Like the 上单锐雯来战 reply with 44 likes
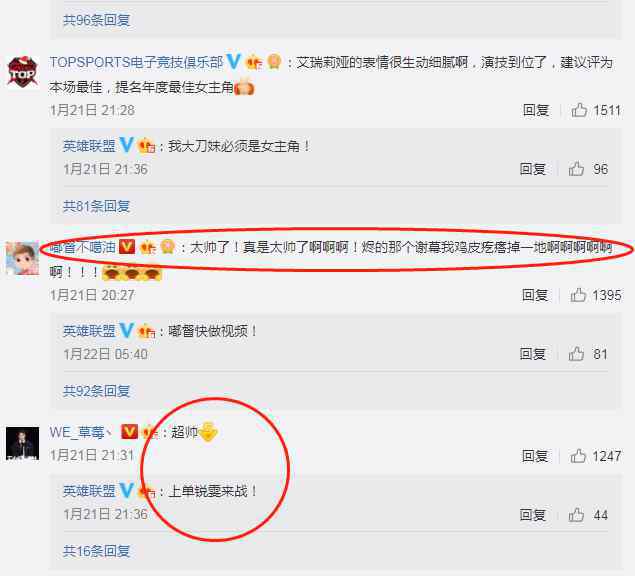The image size is (635, 576). point(576,515)
